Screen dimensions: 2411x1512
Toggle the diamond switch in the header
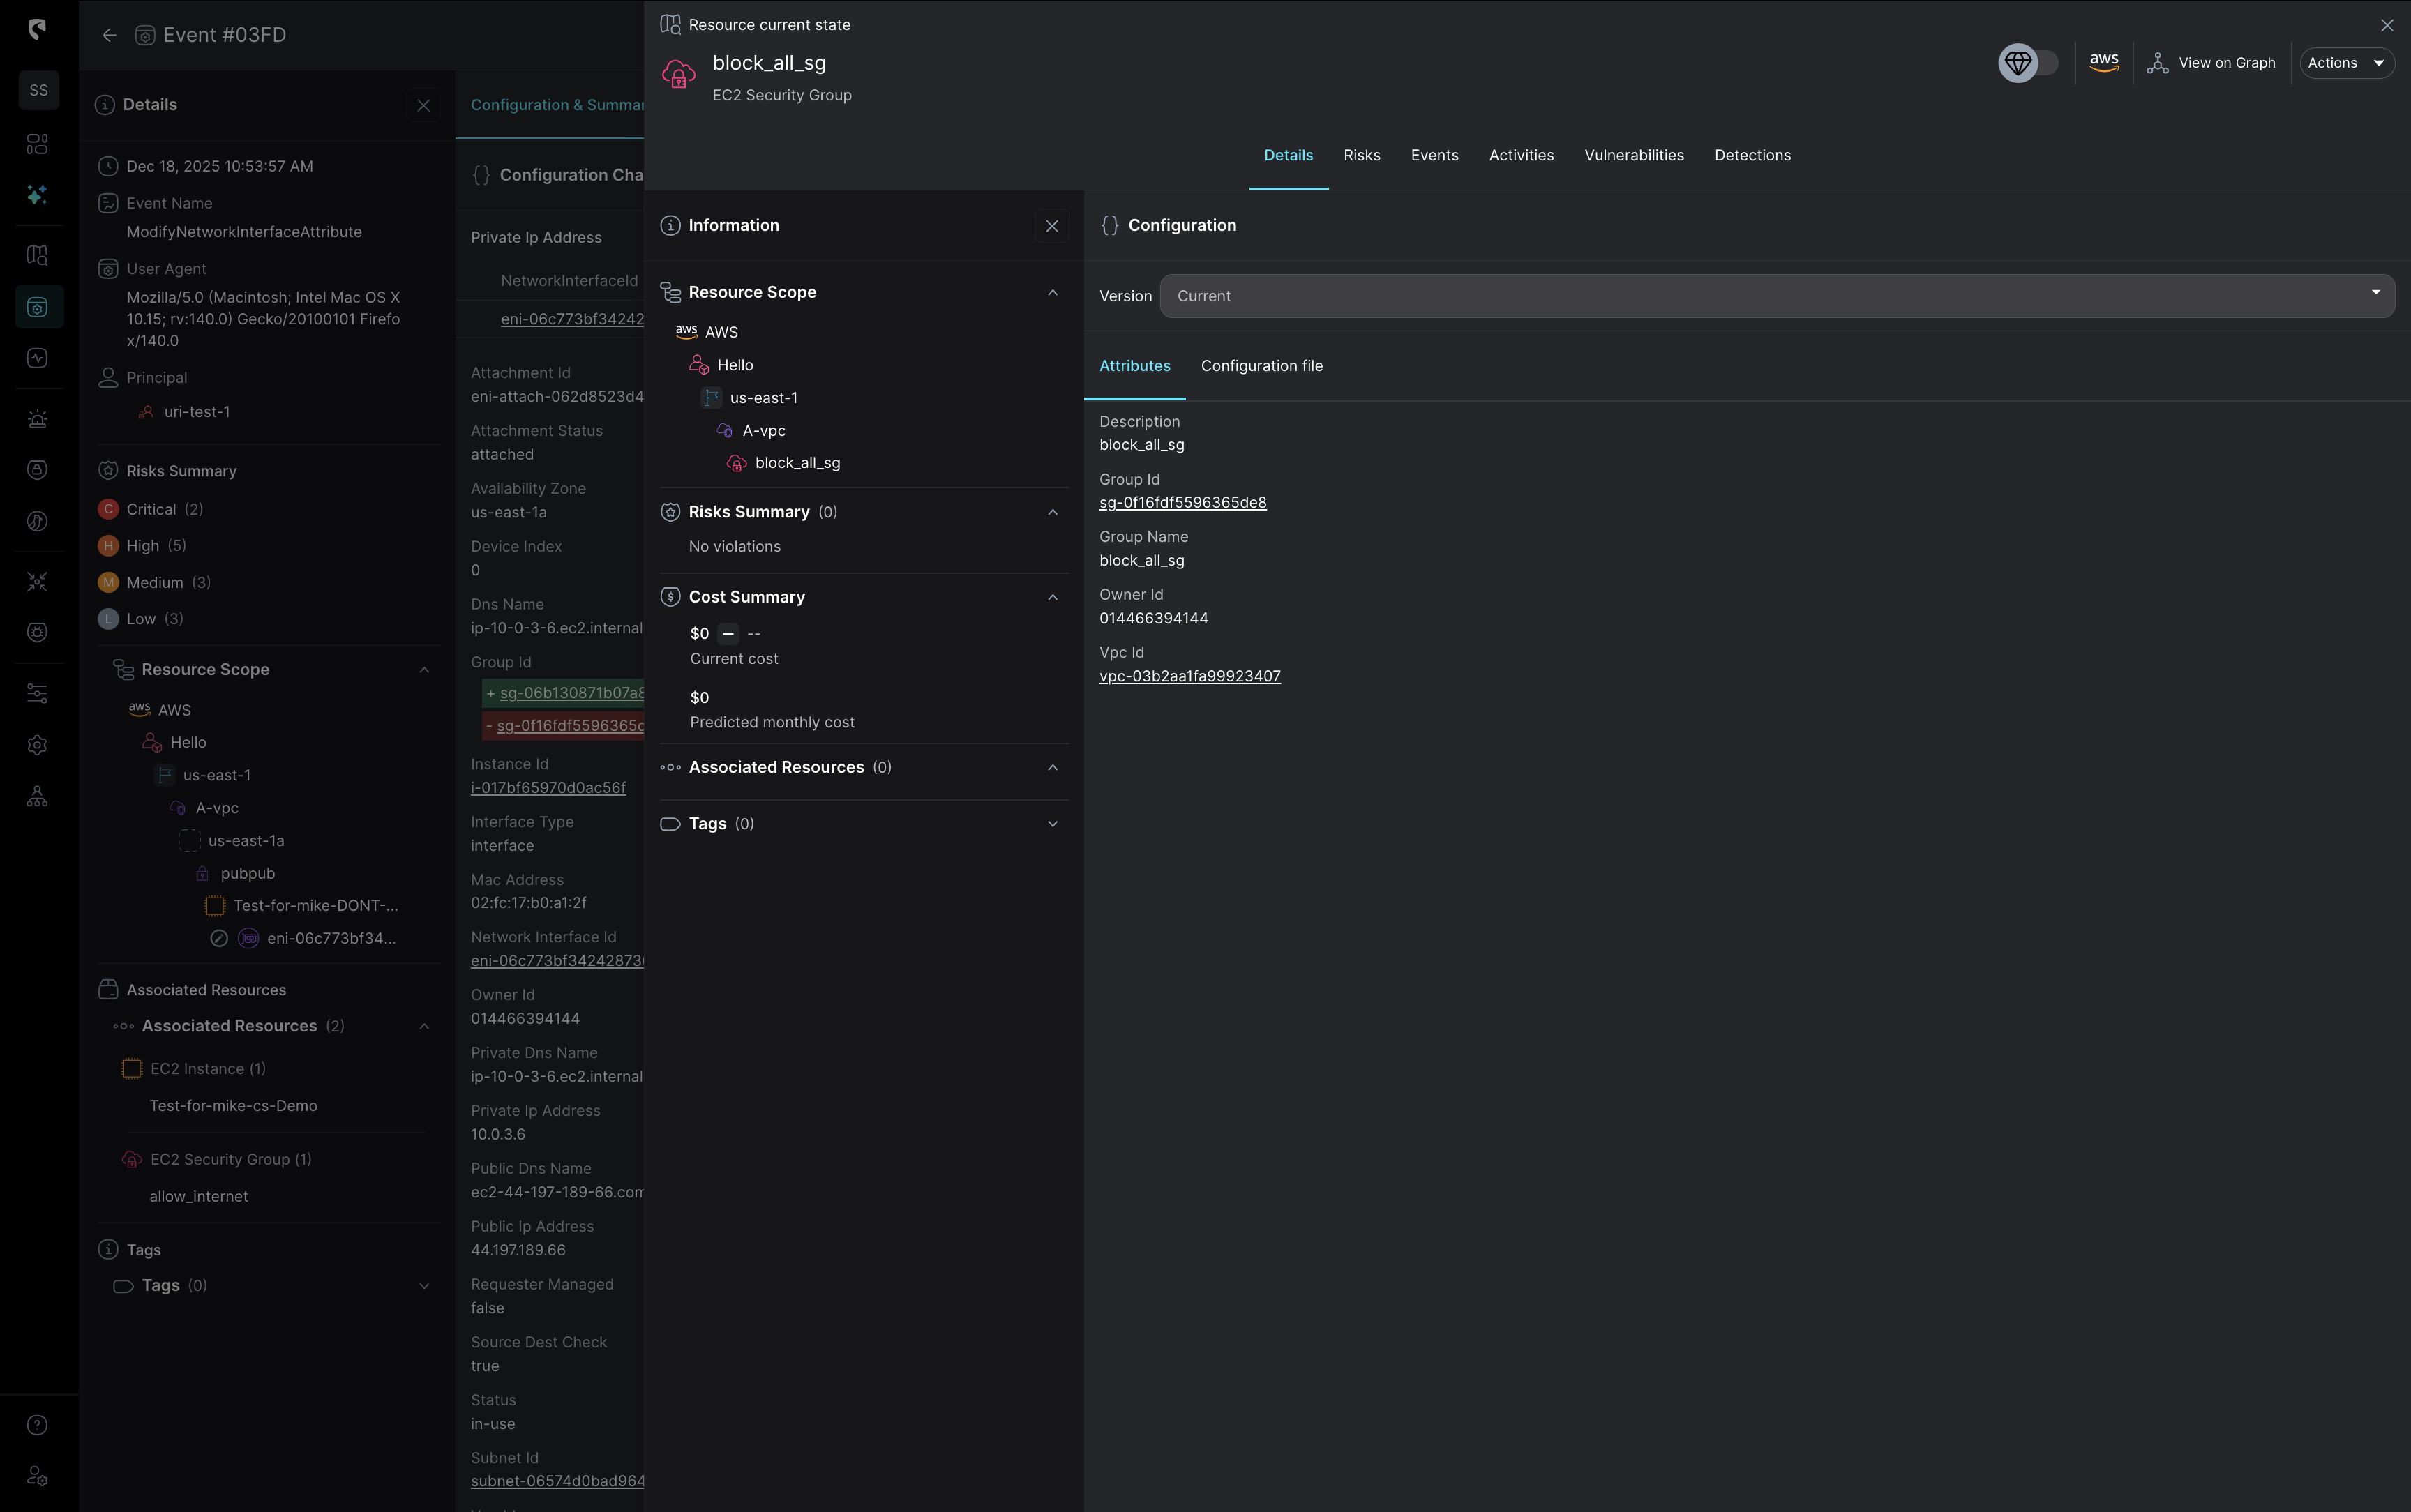click(2028, 63)
